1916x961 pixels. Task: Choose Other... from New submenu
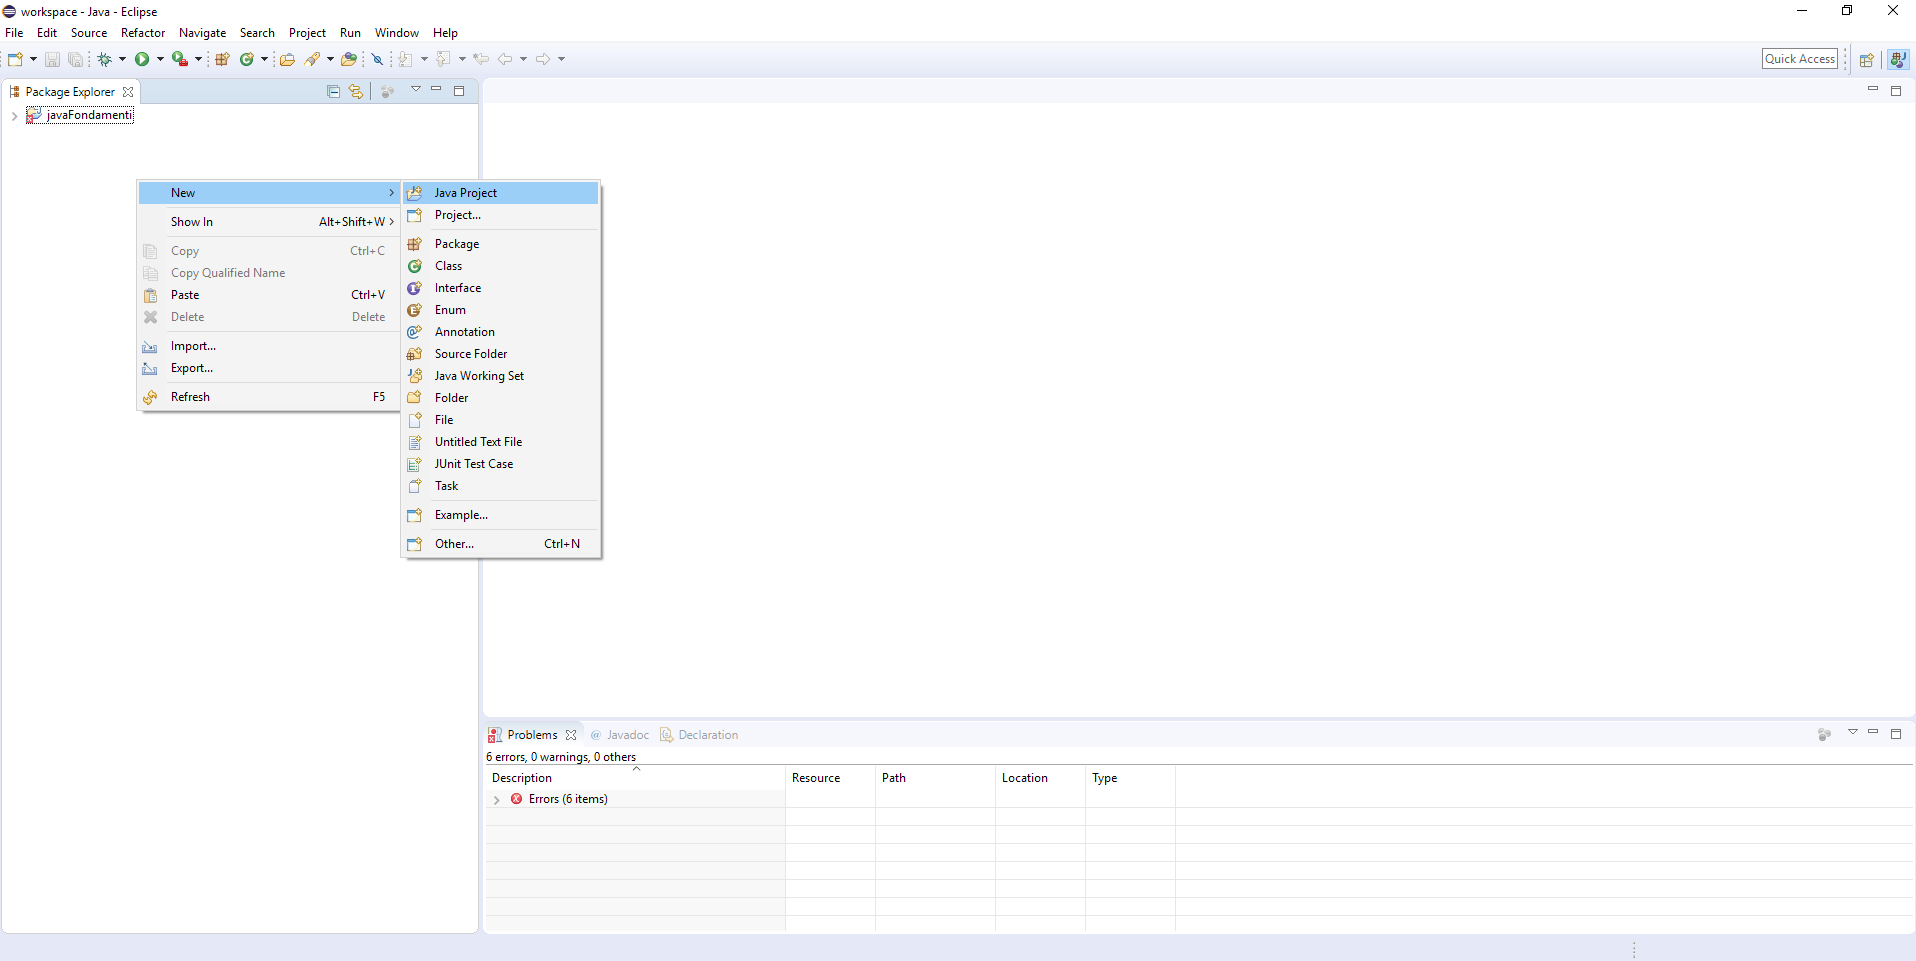click(x=500, y=544)
